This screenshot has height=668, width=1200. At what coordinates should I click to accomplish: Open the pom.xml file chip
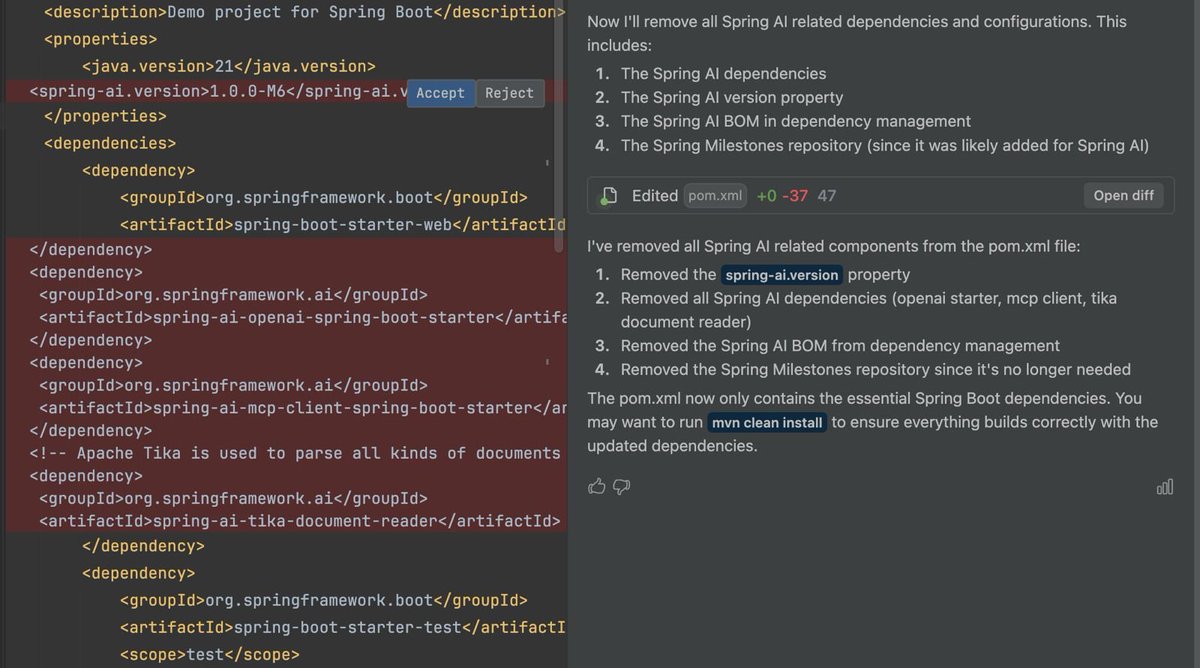click(716, 196)
